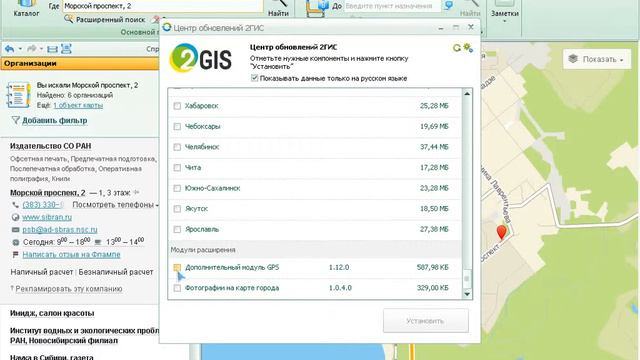Click the website globe icon

click(x=16, y=217)
